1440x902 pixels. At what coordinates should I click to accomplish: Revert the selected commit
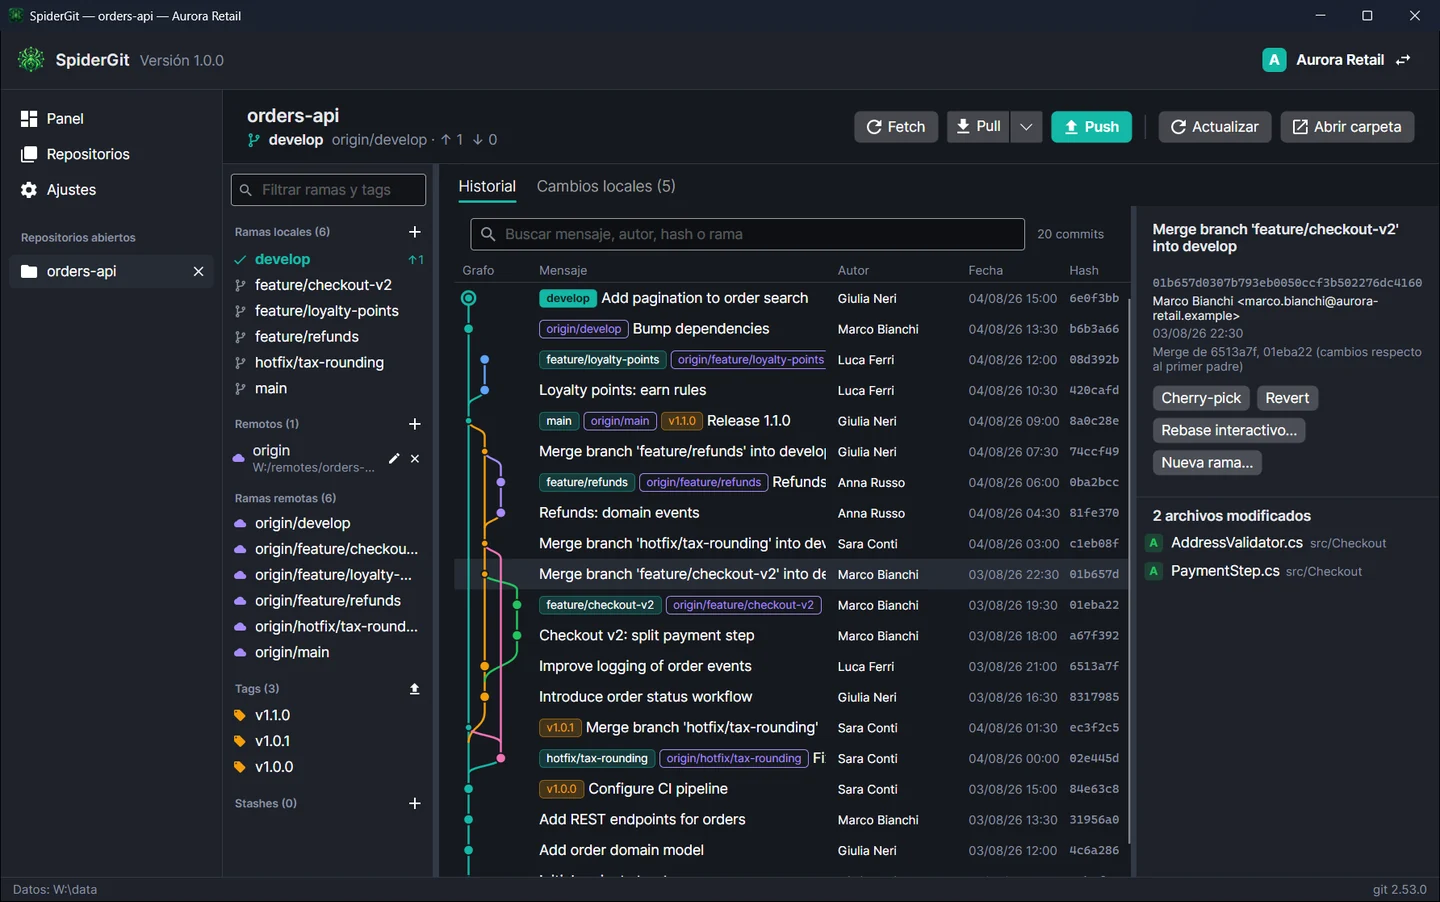click(x=1287, y=398)
